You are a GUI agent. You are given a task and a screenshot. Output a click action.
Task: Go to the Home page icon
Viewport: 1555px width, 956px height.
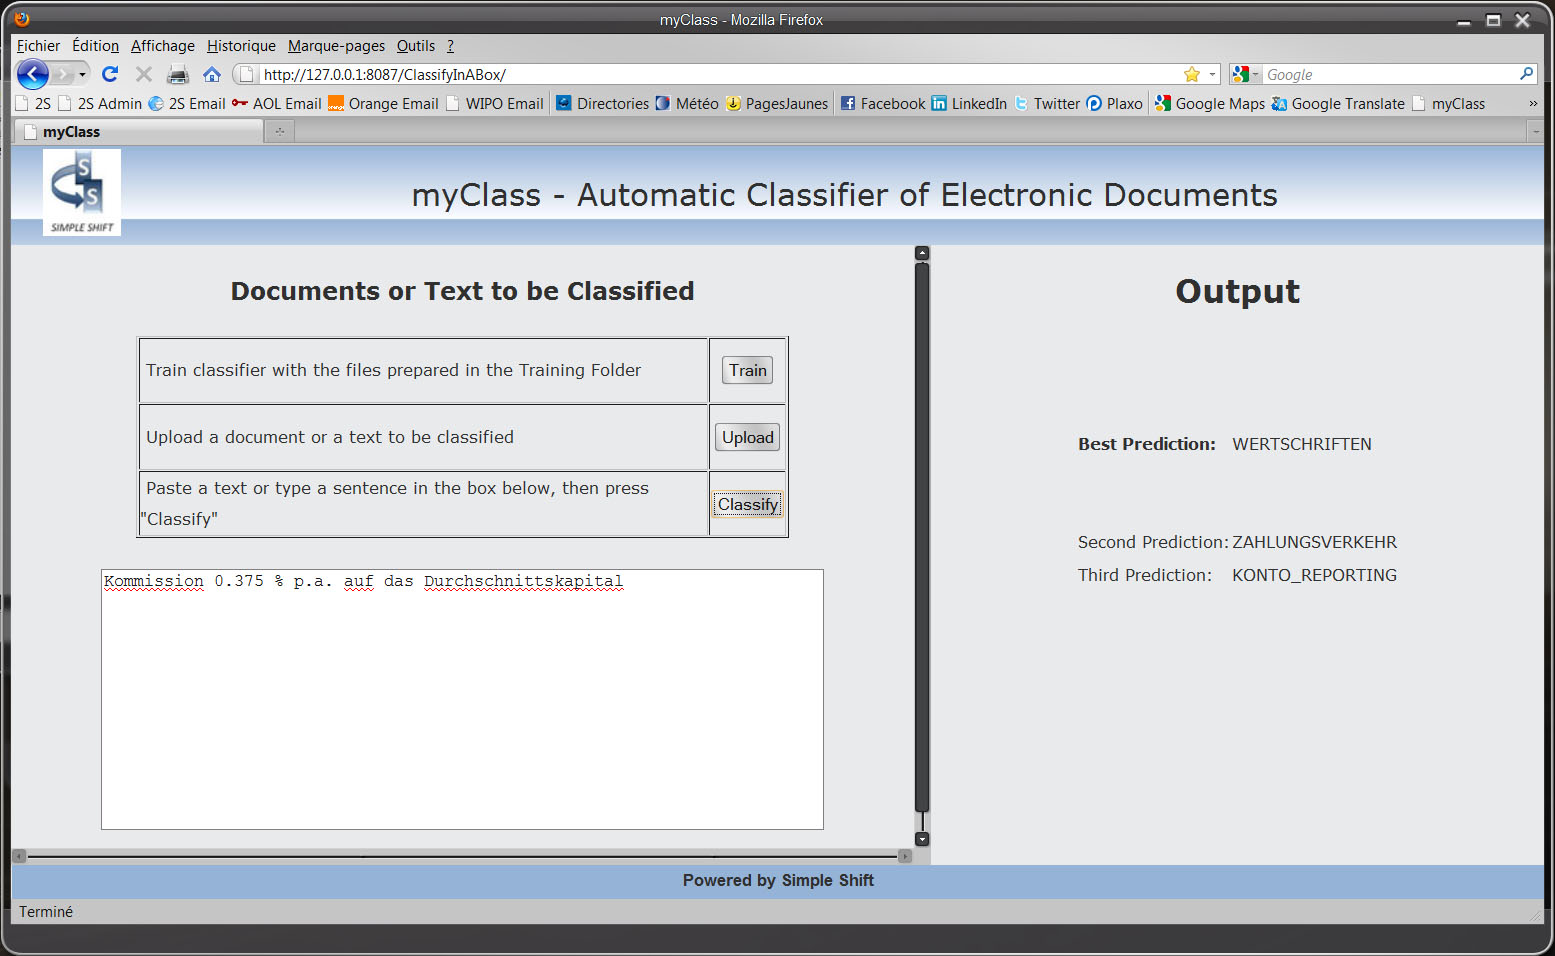coord(212,74)
